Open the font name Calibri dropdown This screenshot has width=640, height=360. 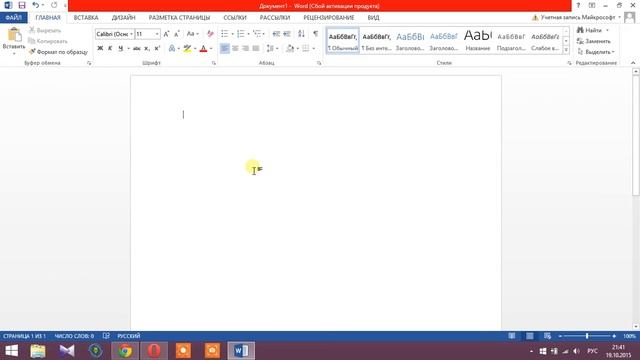(131, 34)
